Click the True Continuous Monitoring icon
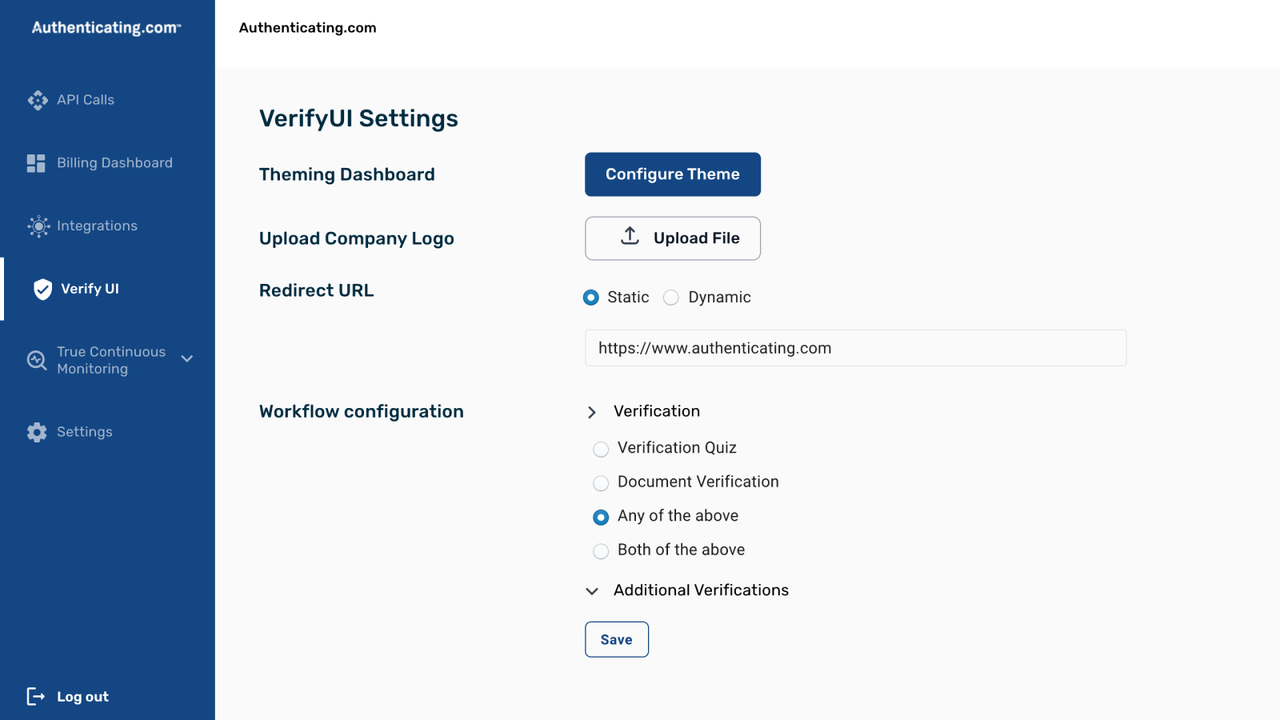Viewport: 1280px width, 720px height. [x=37, y=360]
